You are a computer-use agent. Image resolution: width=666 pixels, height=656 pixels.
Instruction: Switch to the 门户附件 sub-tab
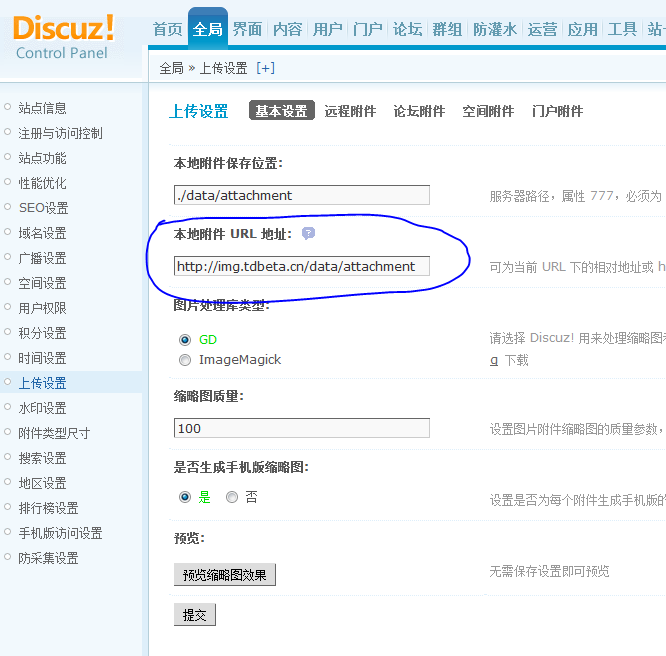557,111
